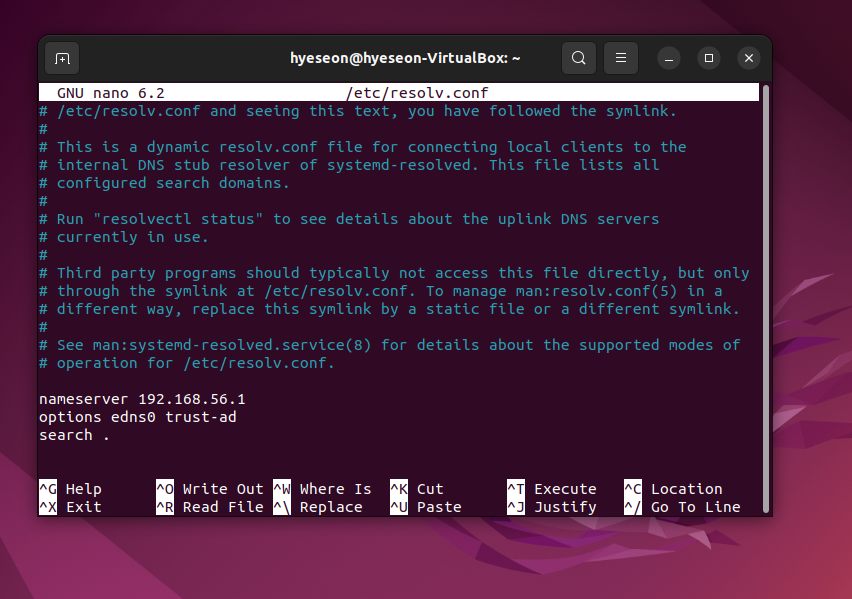Click the ^T Execute shortcut

552,489
